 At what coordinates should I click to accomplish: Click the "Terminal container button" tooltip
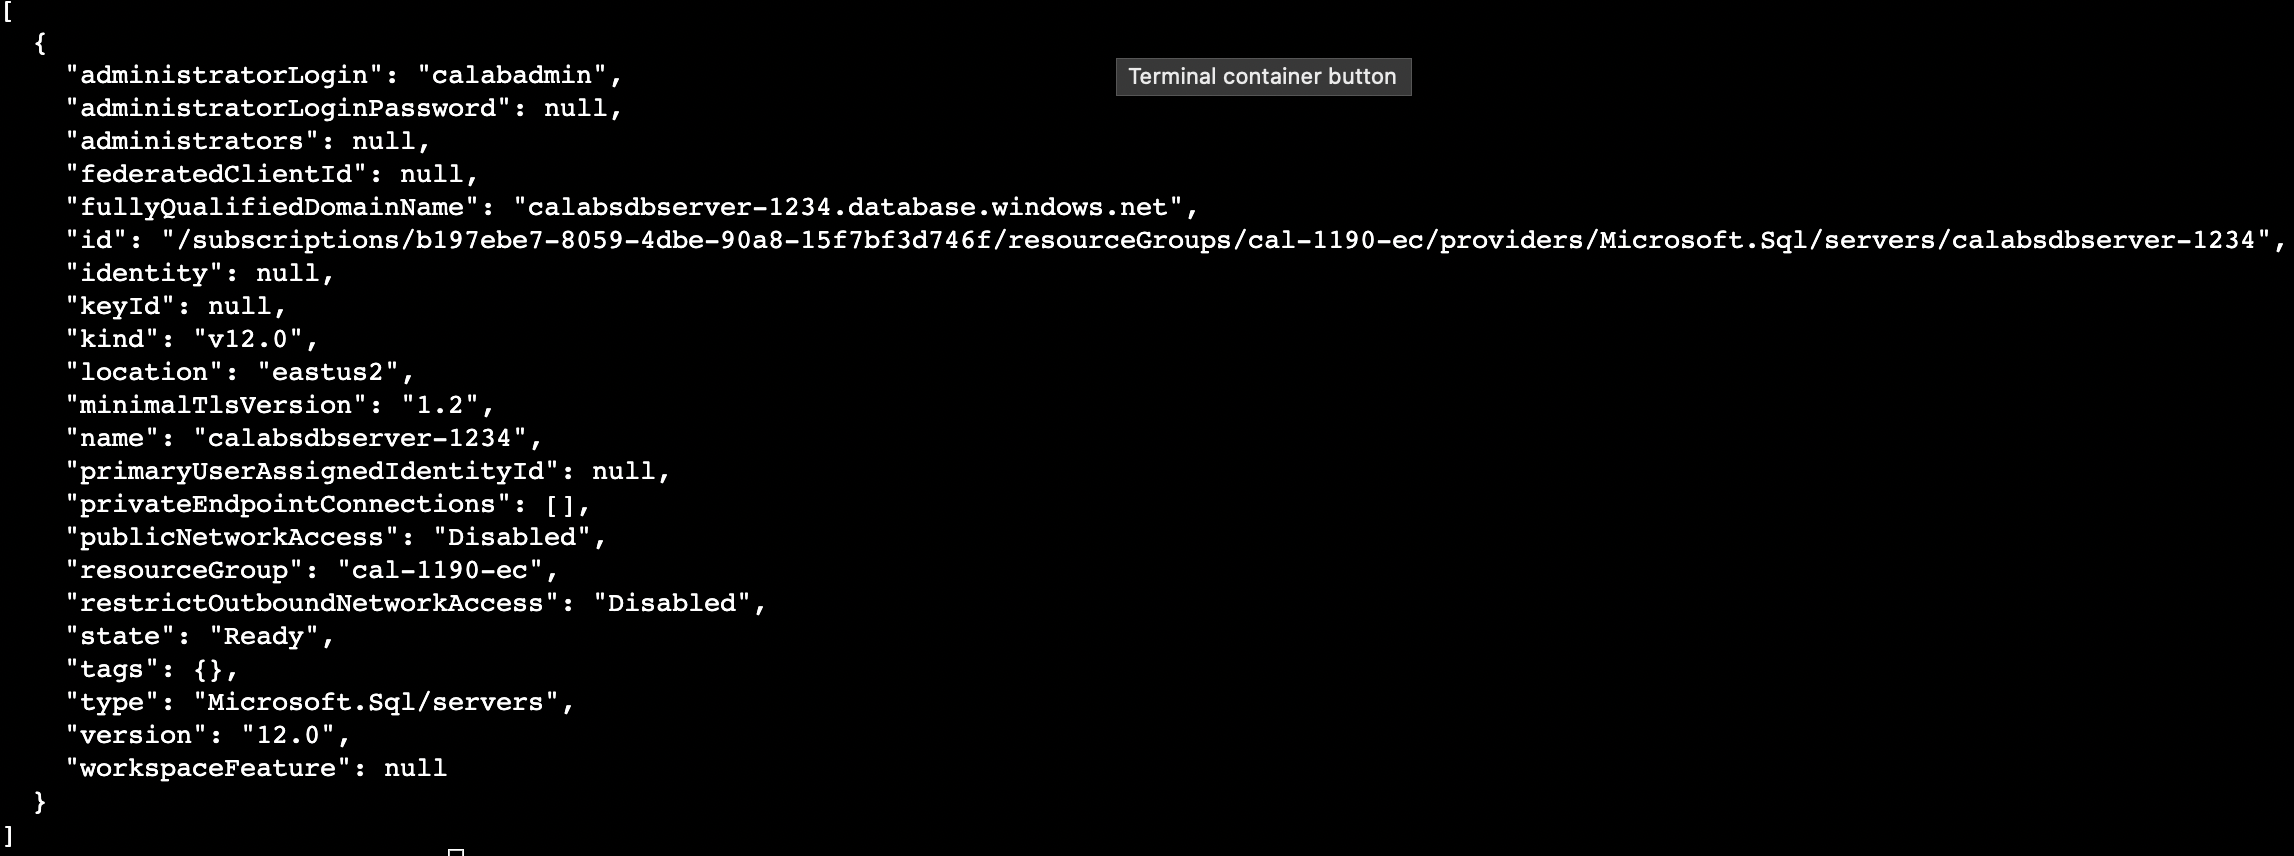click(1263, 77)
